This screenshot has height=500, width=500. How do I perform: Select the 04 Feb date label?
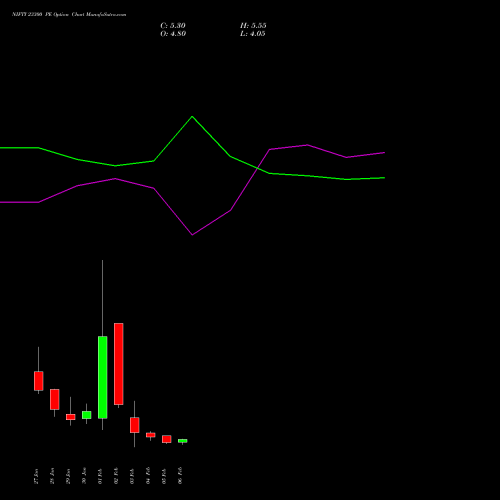point(148,476)
